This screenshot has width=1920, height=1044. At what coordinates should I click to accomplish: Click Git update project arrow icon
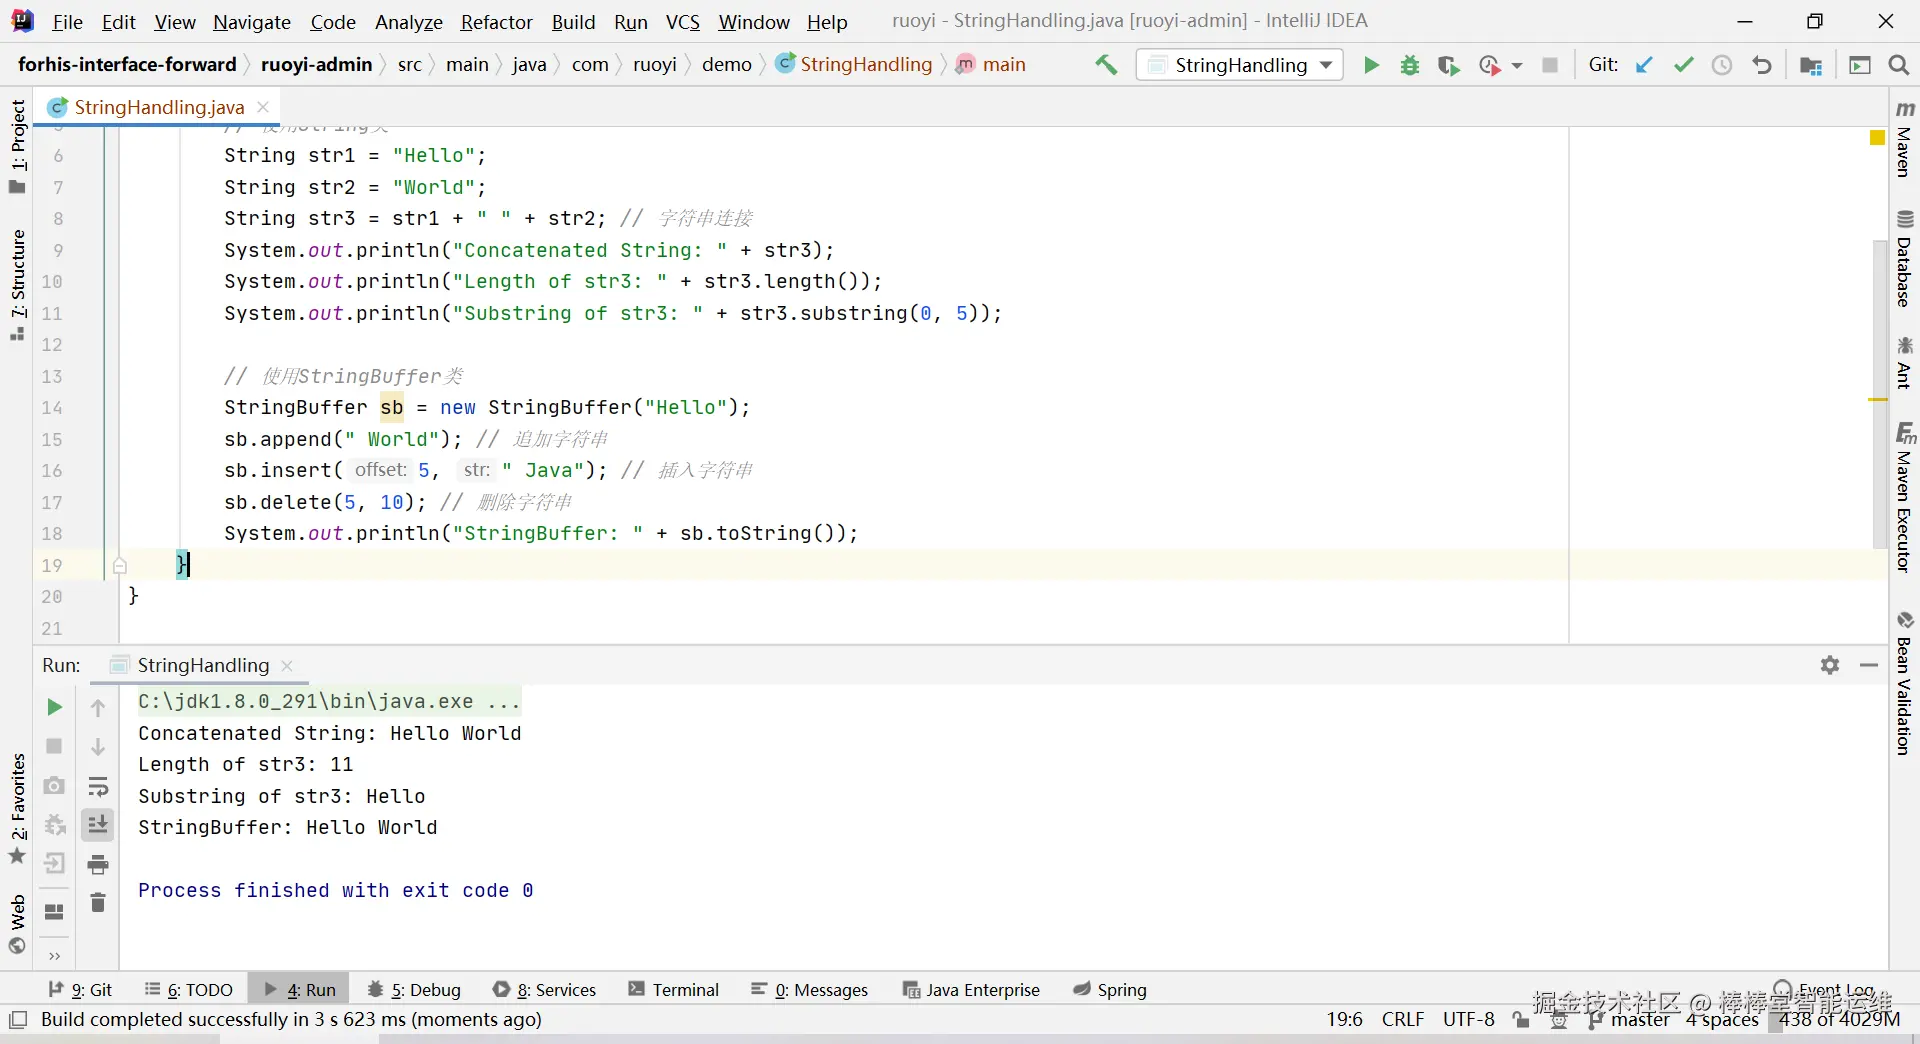point(1644,65)
